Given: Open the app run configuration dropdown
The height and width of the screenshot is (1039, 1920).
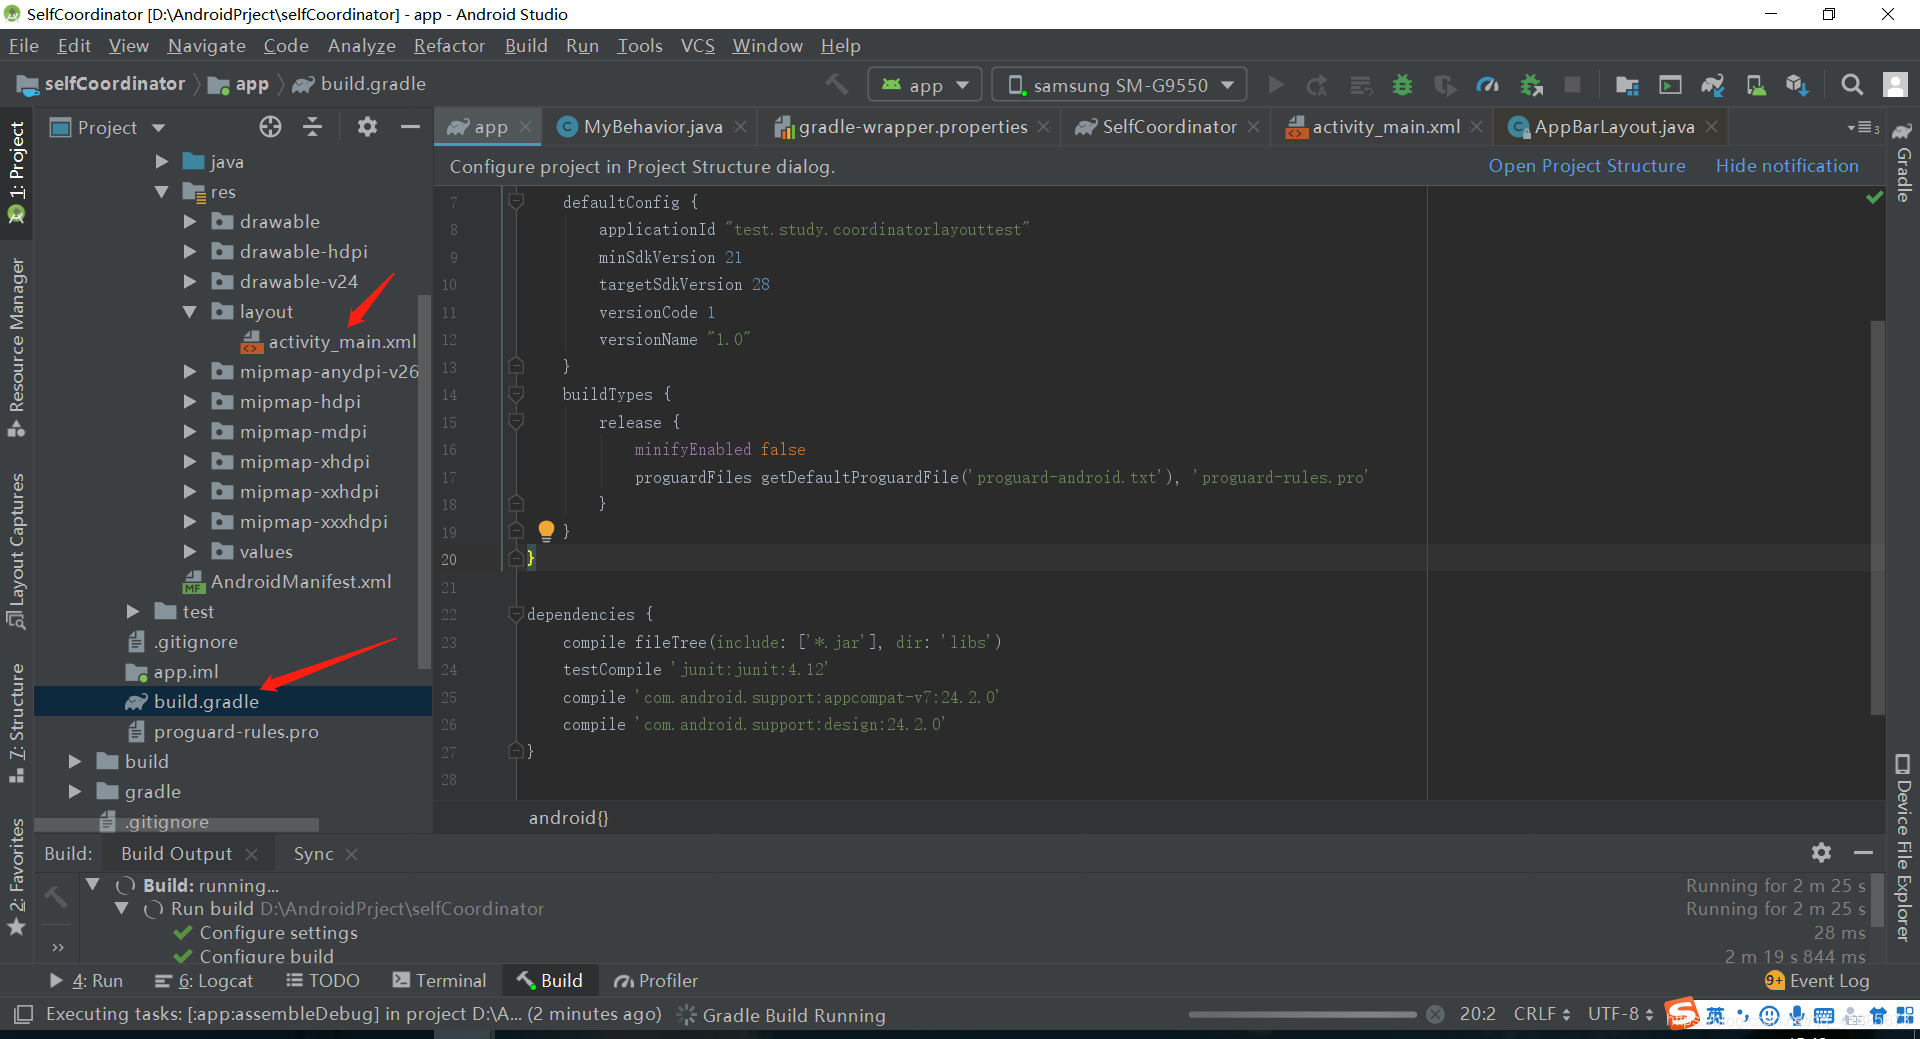Looking at the screenshot, I should pyautogui.click(x=924, y=84).
